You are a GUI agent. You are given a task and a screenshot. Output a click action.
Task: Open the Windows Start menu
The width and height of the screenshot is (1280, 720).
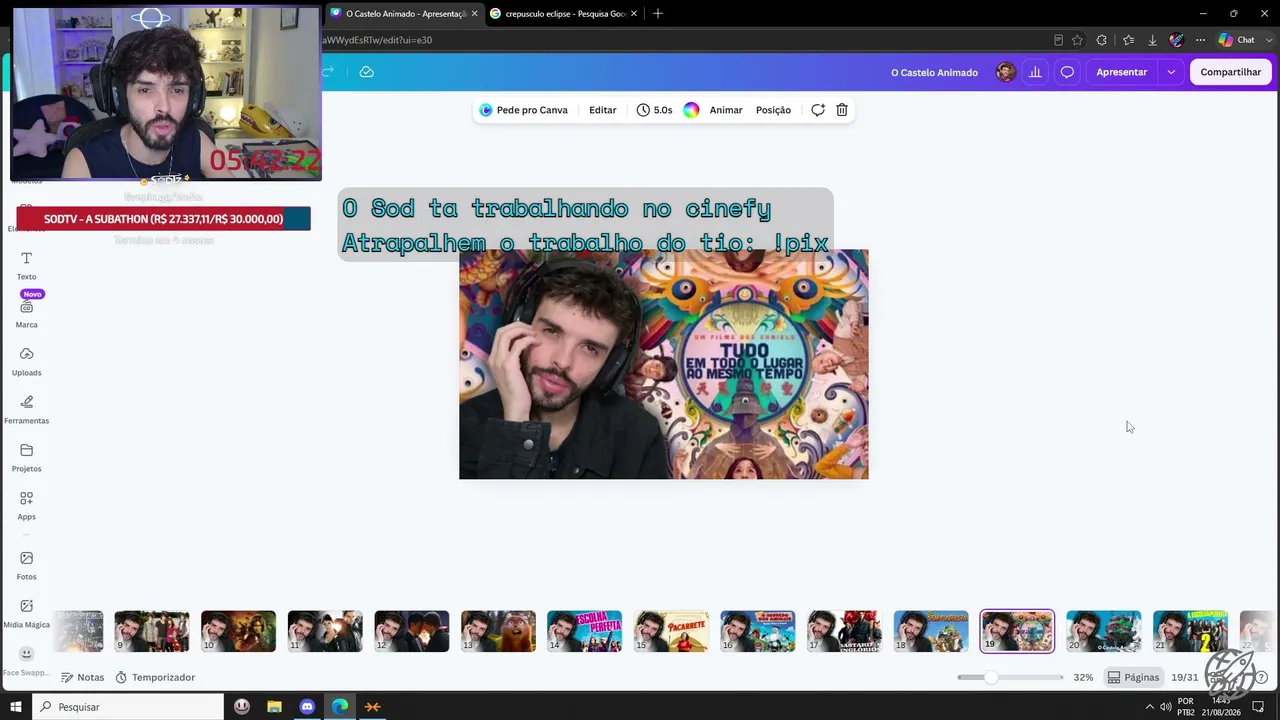pos(16,707)
